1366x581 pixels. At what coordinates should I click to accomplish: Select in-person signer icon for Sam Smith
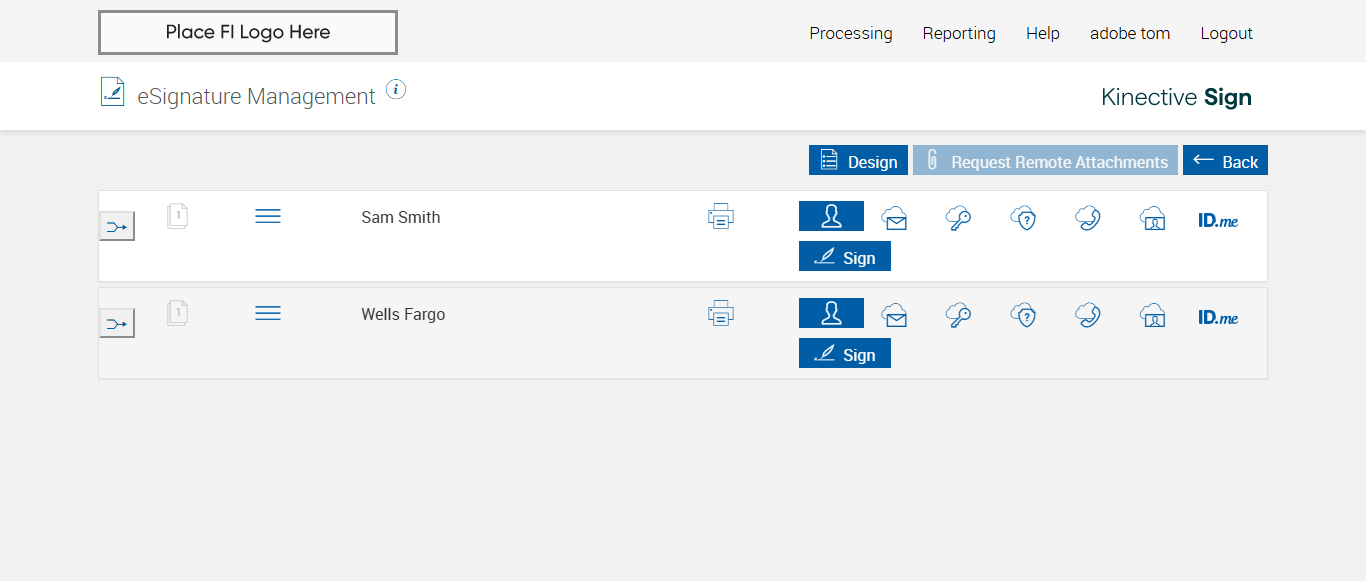pyautogui.click(x=831, y=216)
